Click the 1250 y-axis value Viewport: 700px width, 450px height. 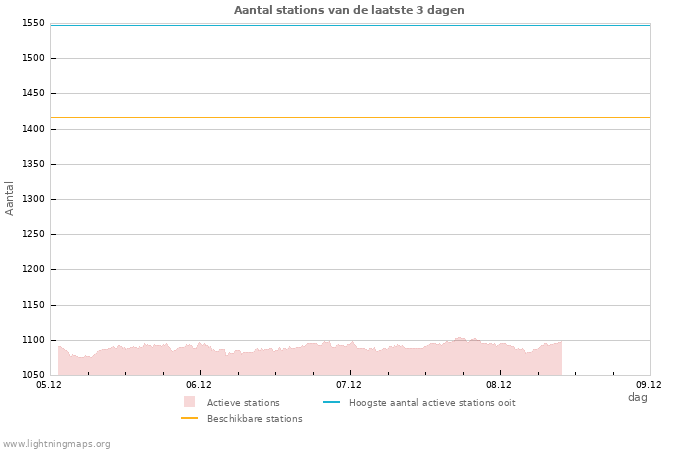[33, 234]
